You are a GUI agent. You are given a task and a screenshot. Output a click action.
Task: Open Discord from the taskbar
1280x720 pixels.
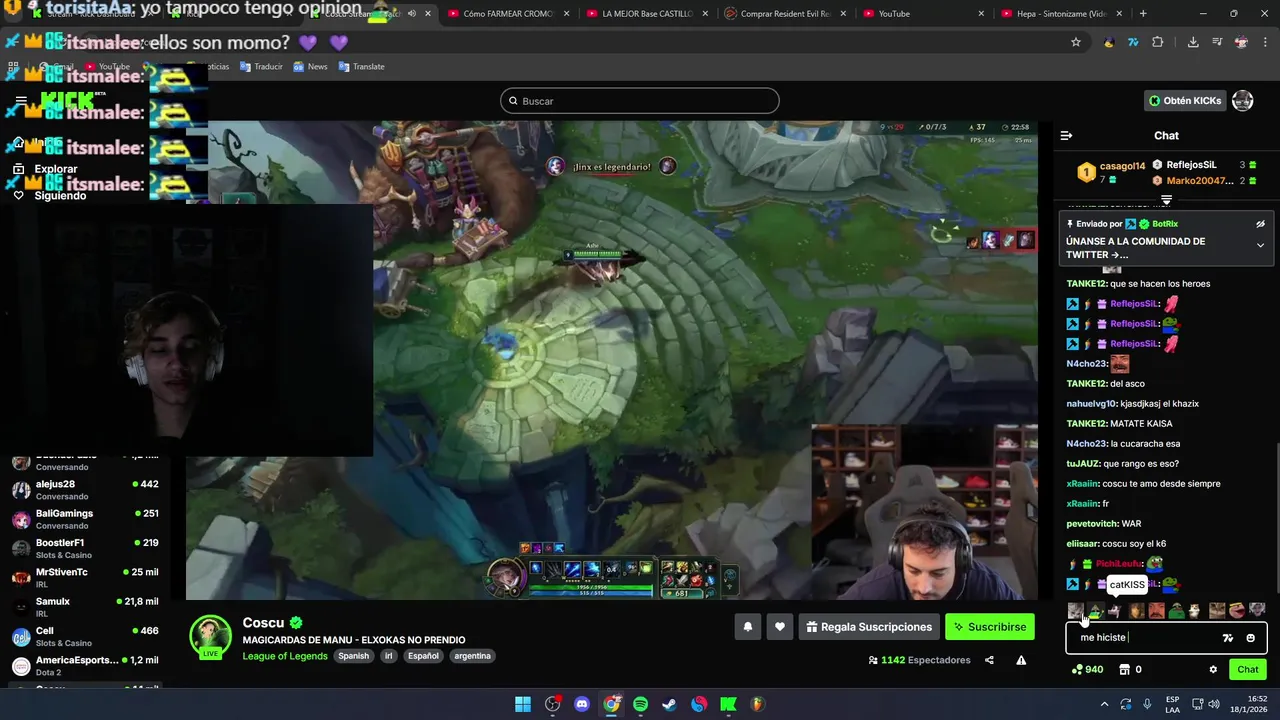click(582, 704)
